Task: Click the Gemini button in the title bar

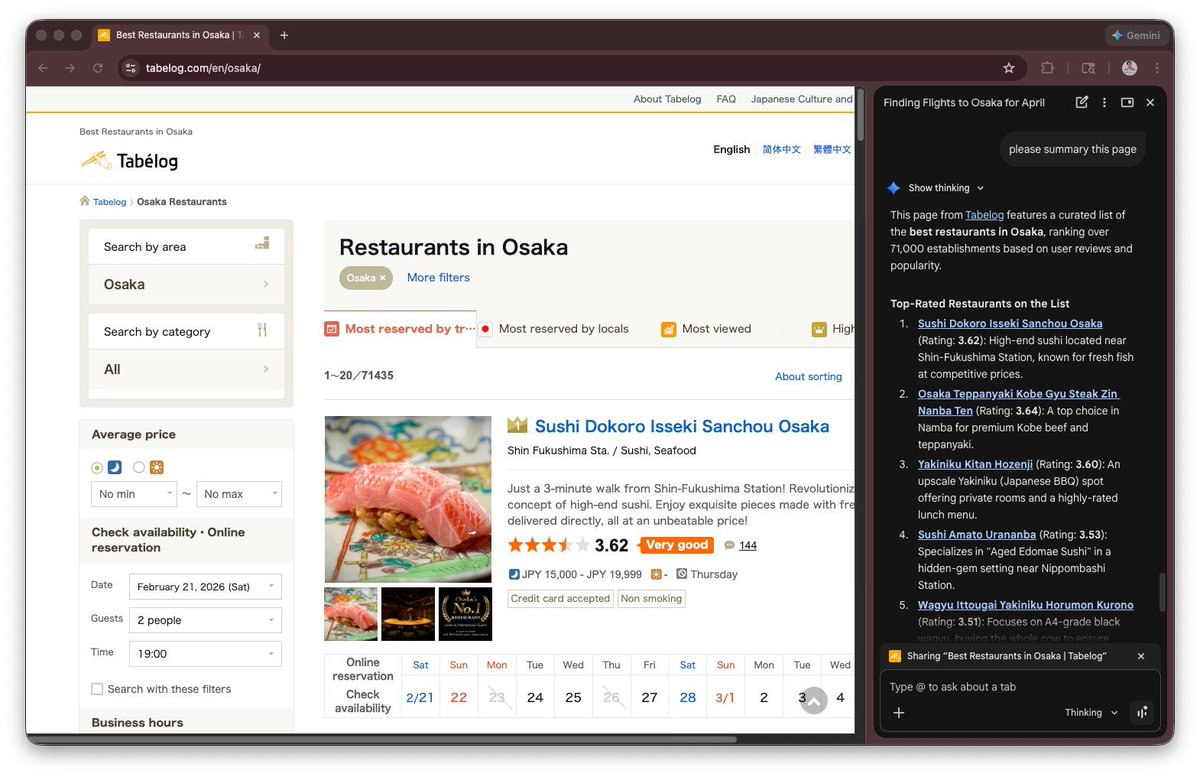Action: click(x=1135, y=35)
